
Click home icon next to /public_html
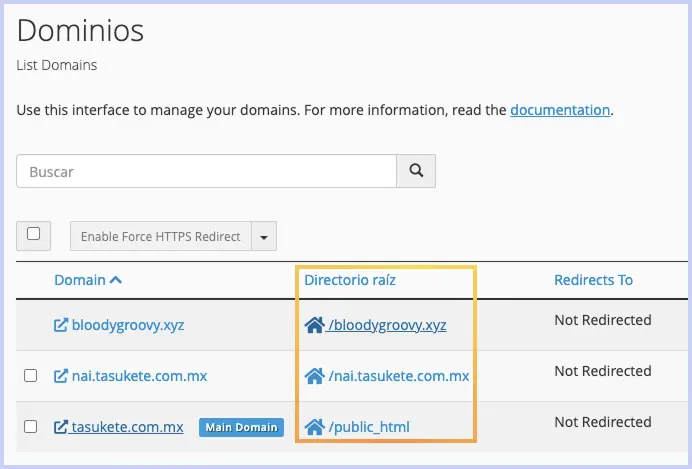314,427
